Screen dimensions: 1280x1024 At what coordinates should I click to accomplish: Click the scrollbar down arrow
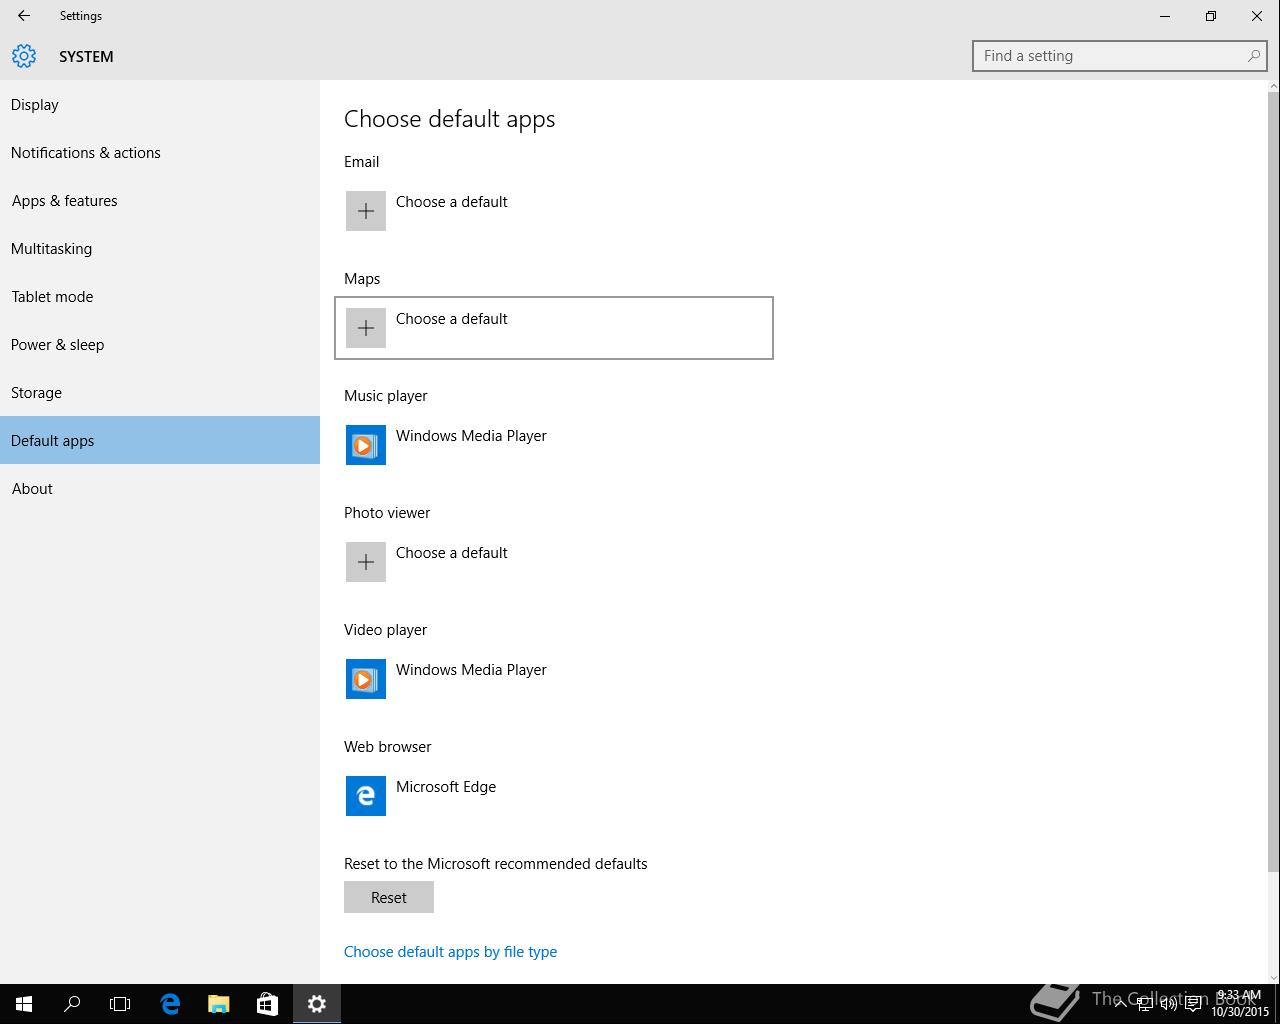click(x=1273, y=977)
